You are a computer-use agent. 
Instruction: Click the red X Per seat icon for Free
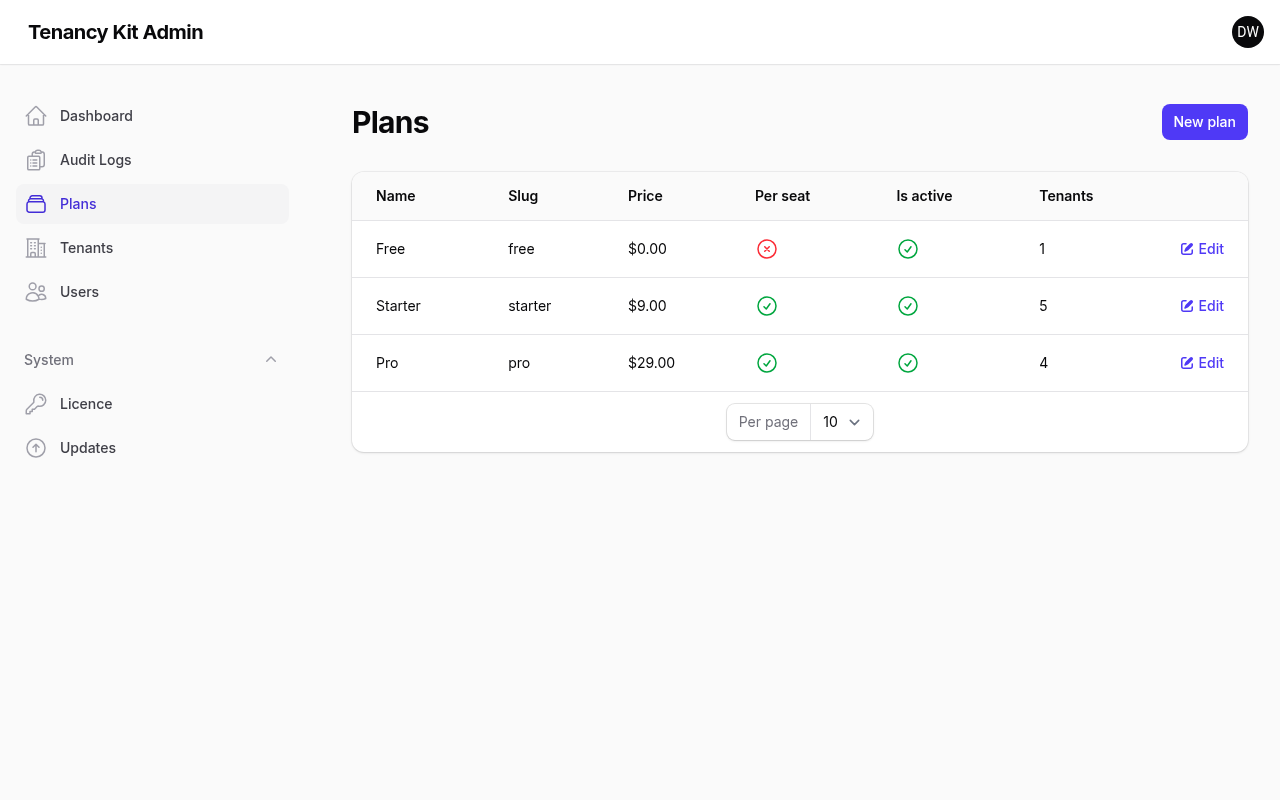pyautogui.click(x=767, y=249)
